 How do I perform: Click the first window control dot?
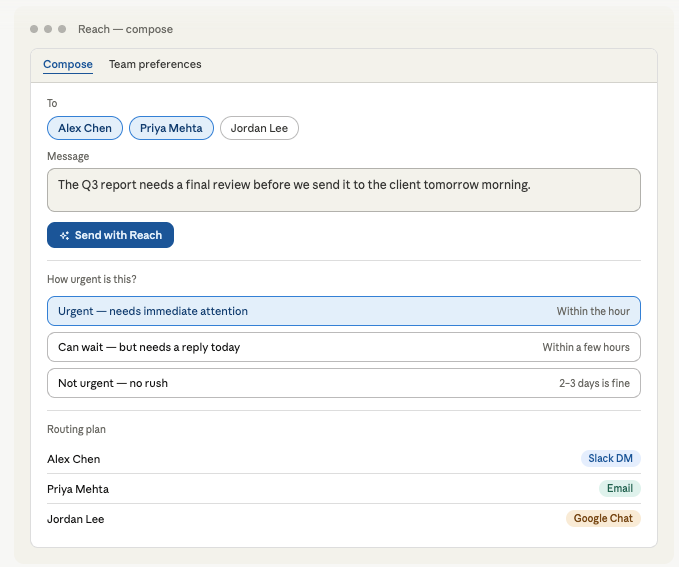[34, 29]
